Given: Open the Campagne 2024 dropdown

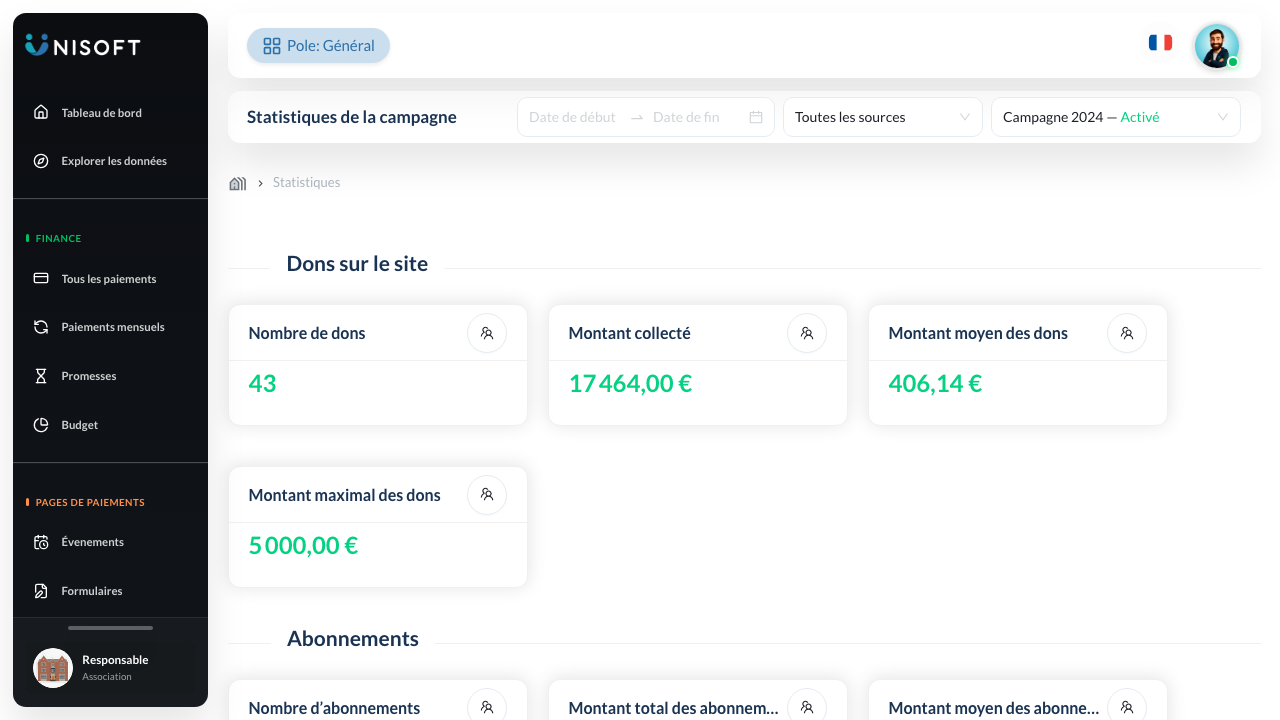Looking at the screenshot, I should point(1116,117).
